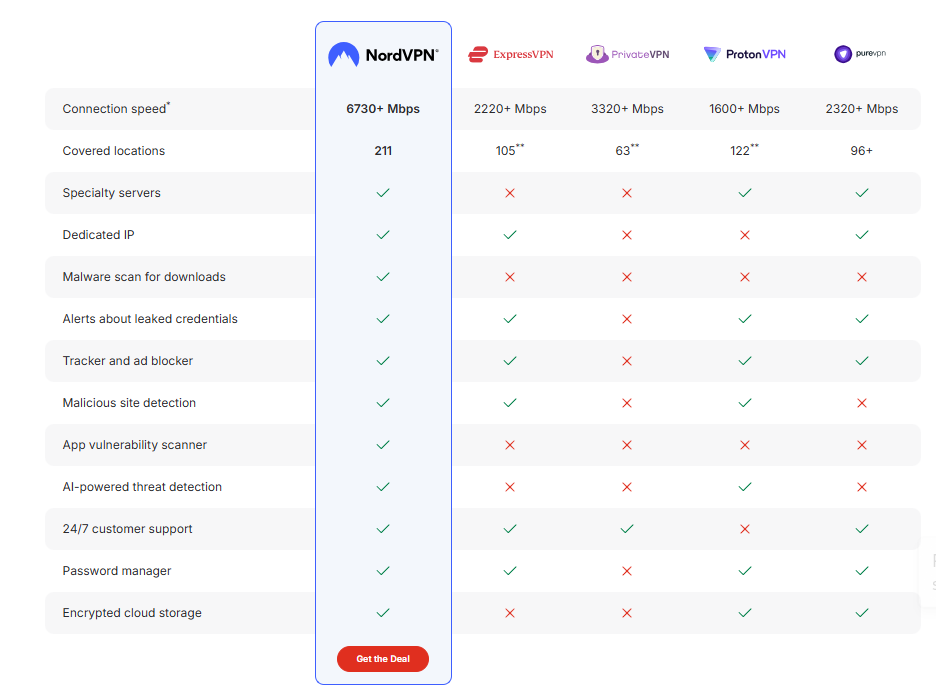
Task: Click the AI-powered threat detection label
Action: [142, 486]
